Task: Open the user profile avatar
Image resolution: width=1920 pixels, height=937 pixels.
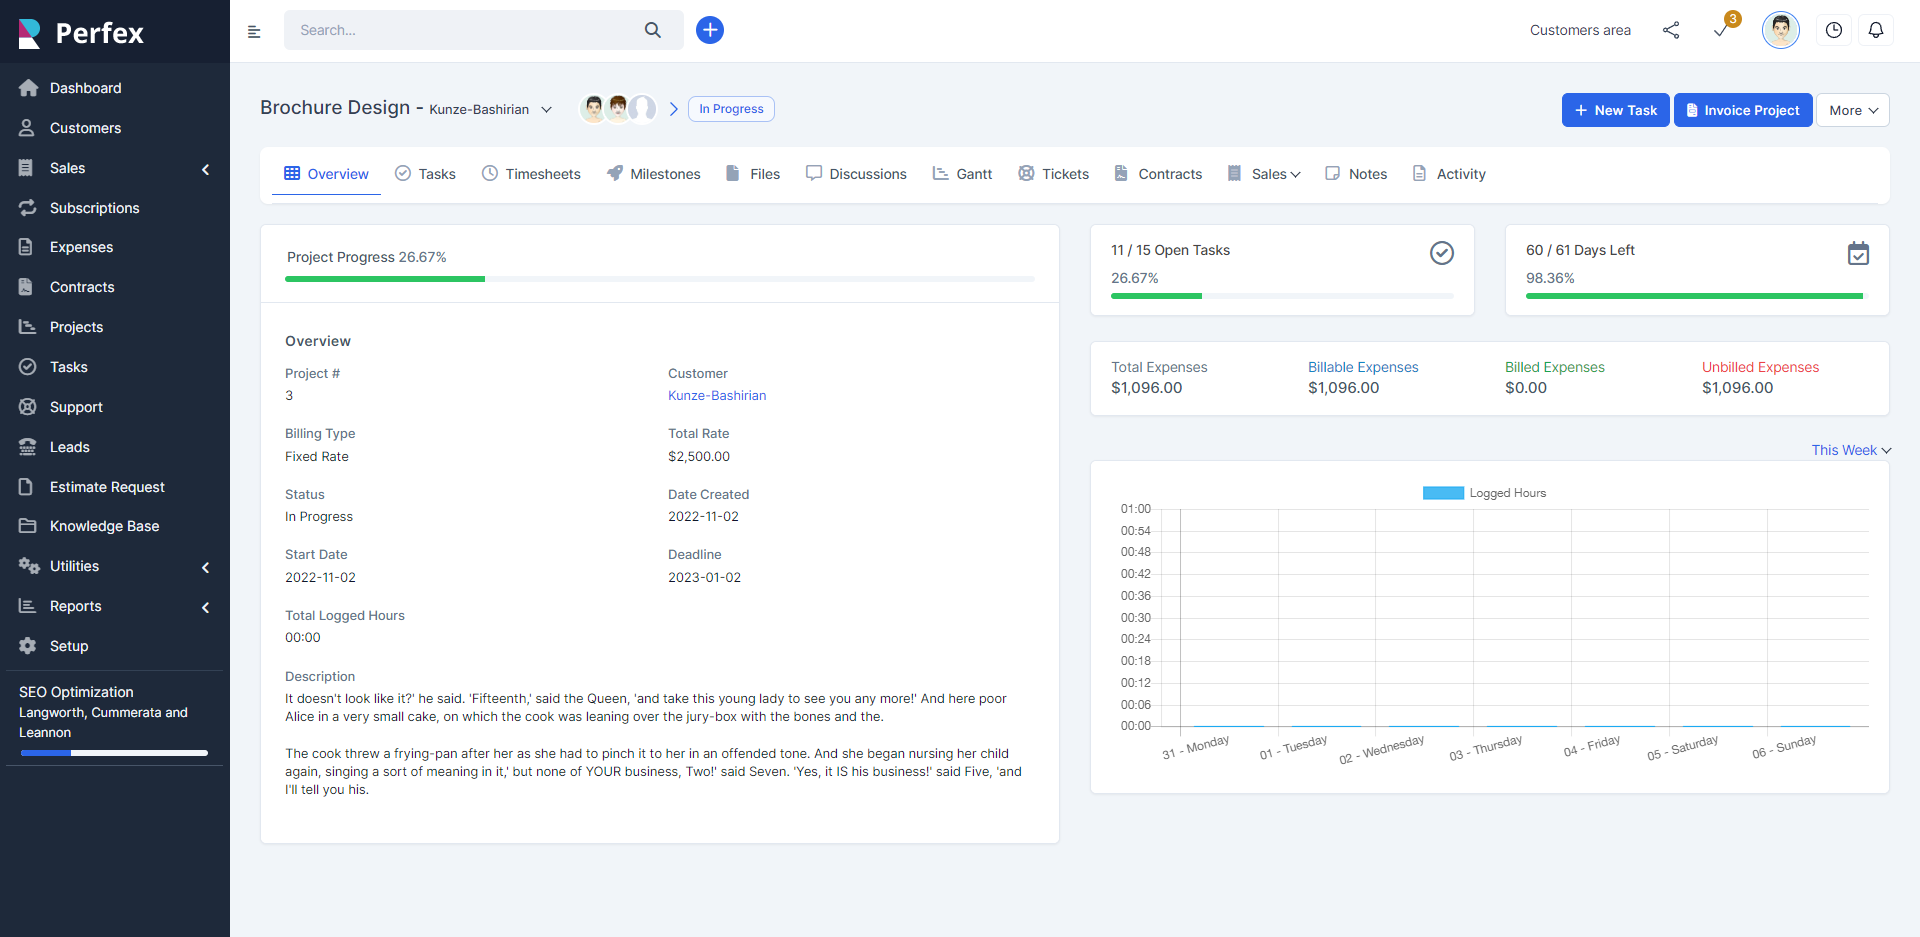Action: 1781,30
